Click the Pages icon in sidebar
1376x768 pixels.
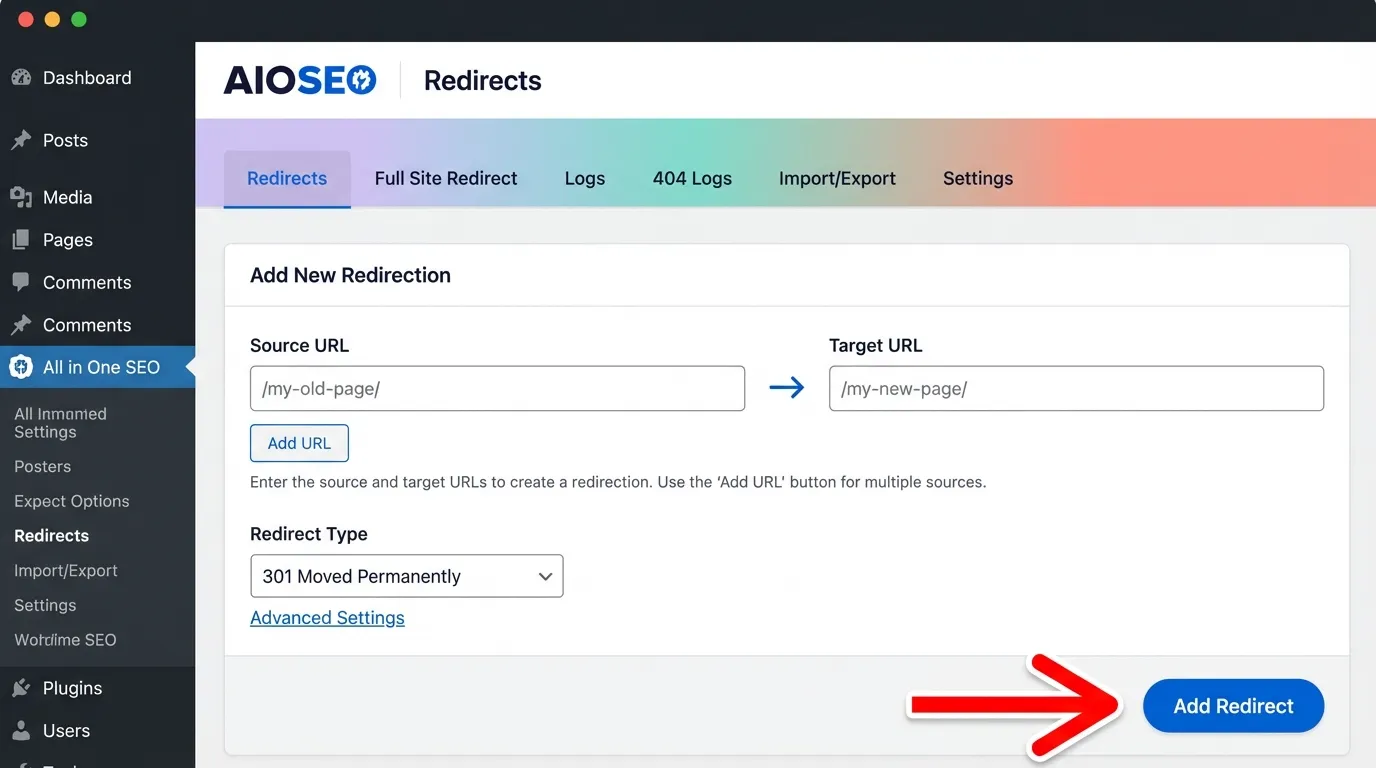pyautogui.click(x=22, y=240)
